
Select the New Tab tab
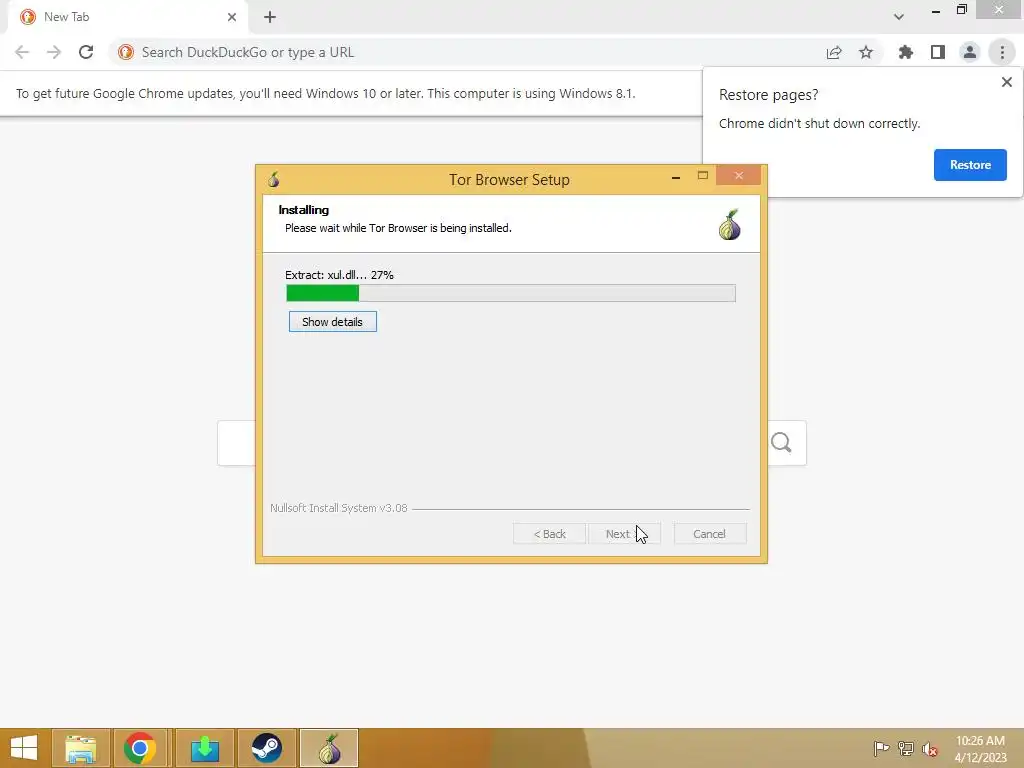coord(127,17)
